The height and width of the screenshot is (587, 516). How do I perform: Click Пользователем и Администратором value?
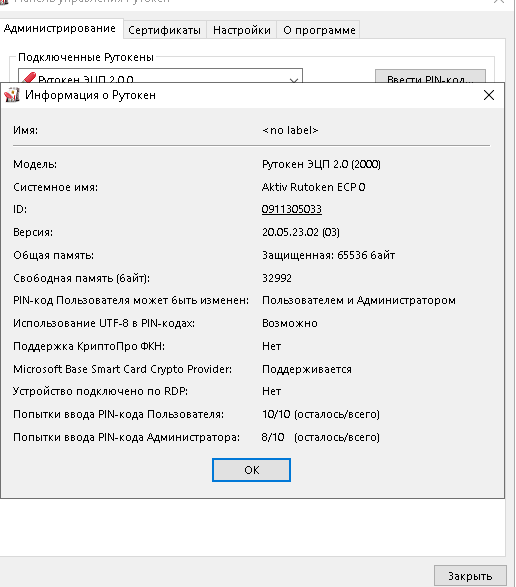(x=359, y=300)
